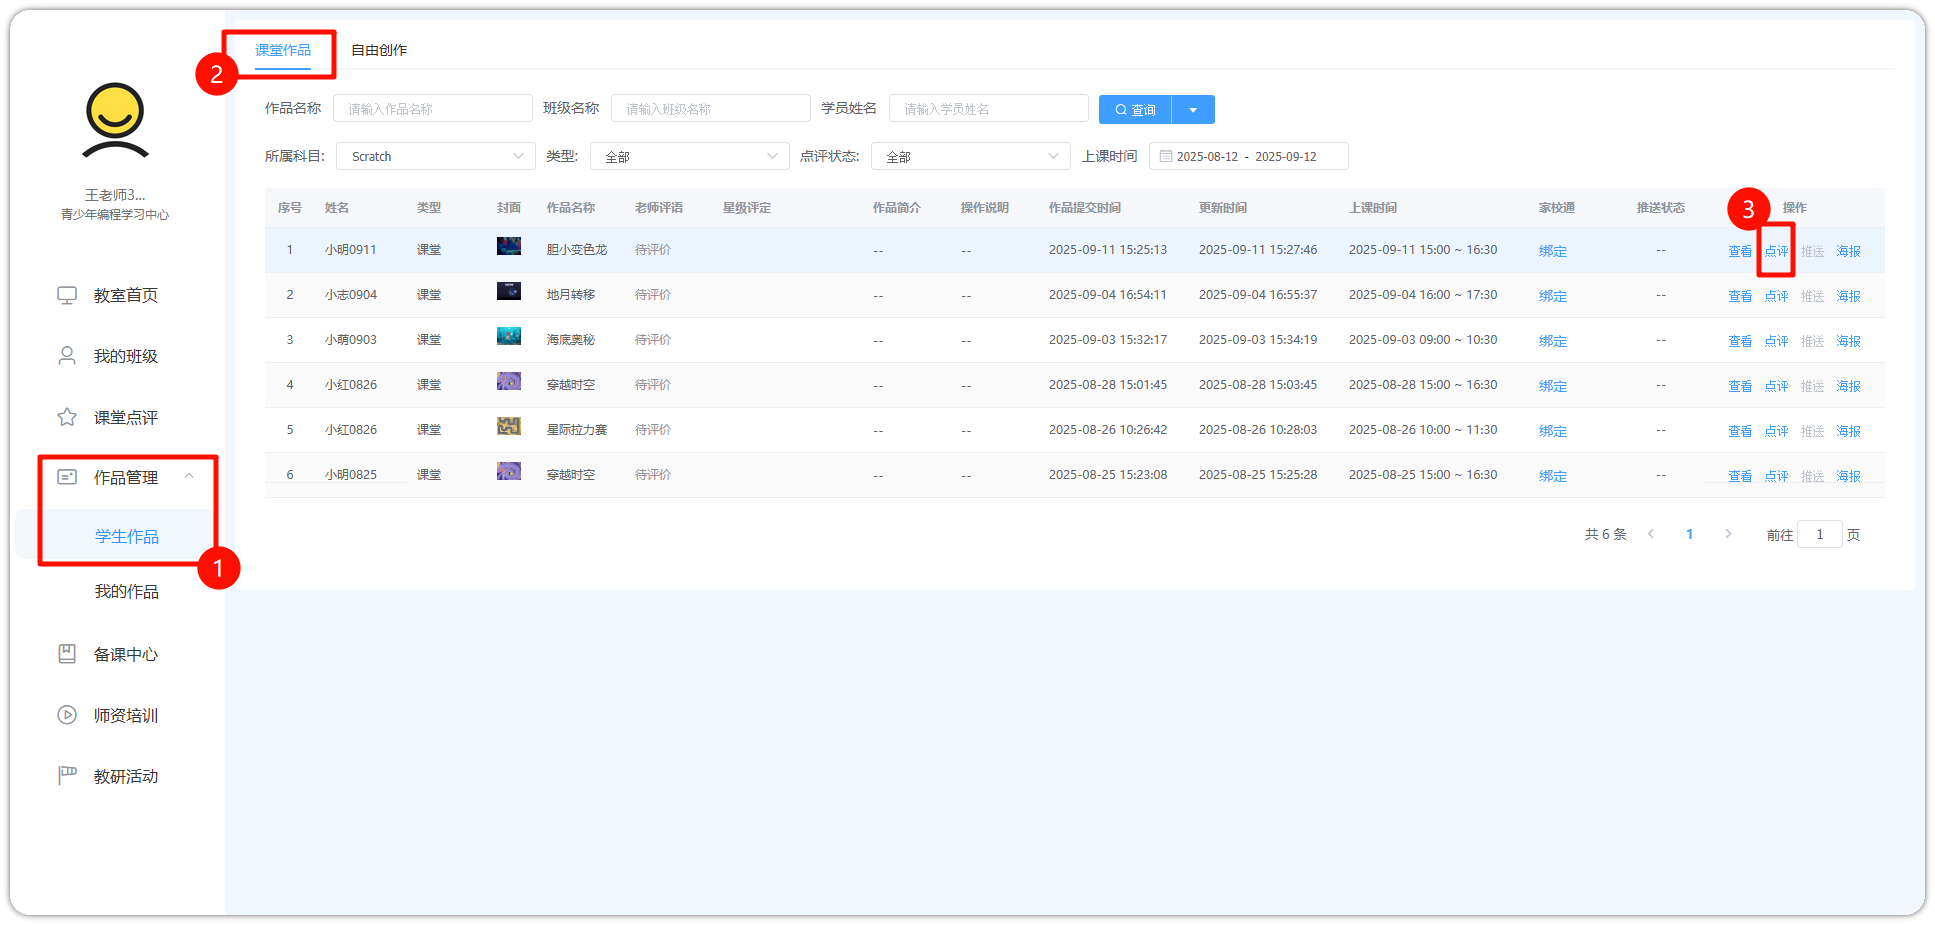Click 点评 for 胆小变色龙 row
The image size is (1935, 925).
(1776, 251)
